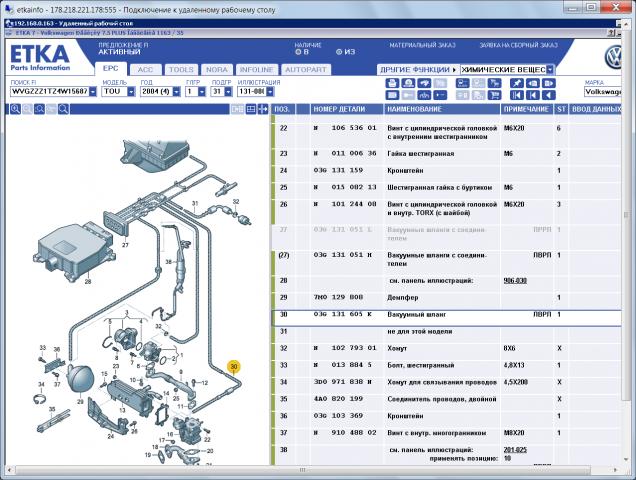Select the 'ИЗ' availability radio button
The width and height of the screenshot is (636, 480).
pyautogui.click(x=339, y=52)
